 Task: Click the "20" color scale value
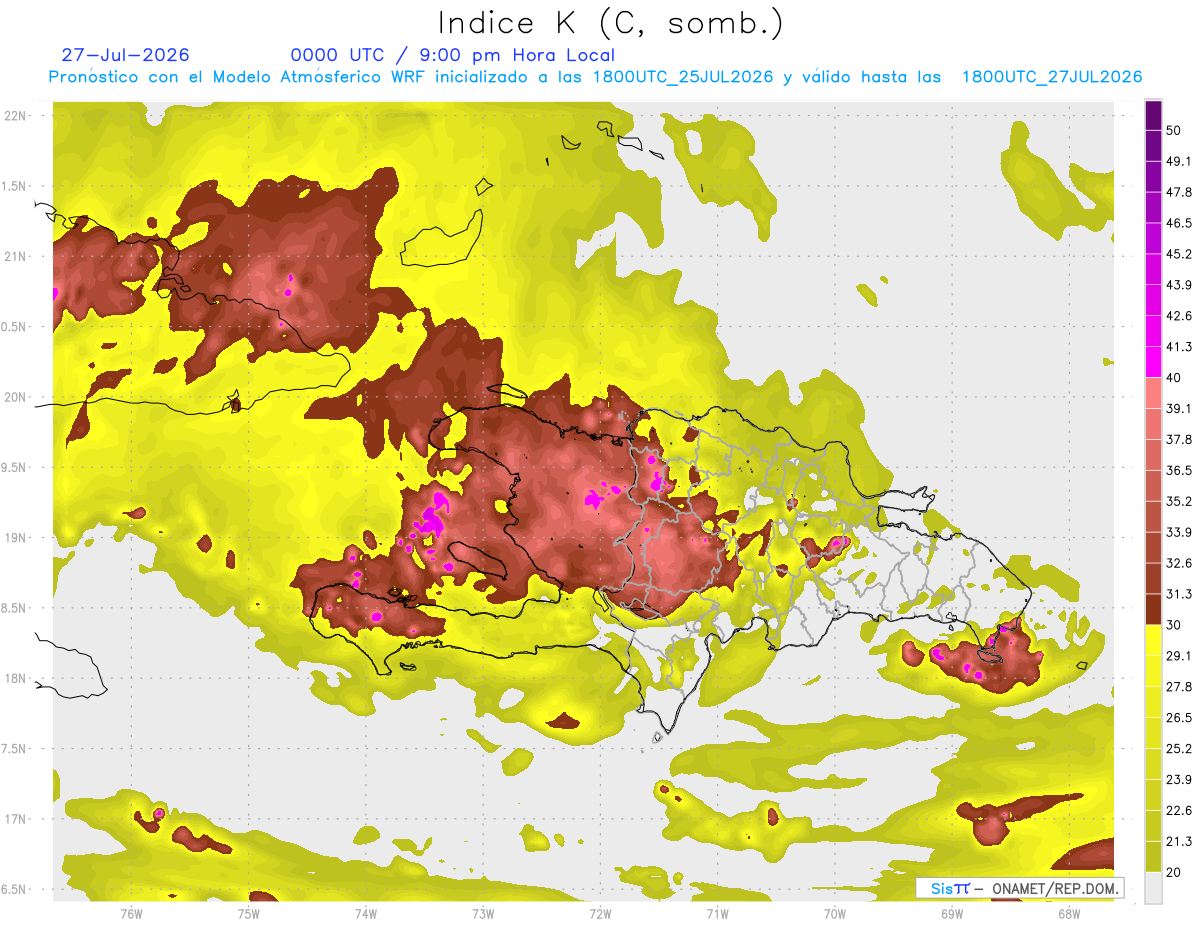pyautogui.click(x=1175, y=873)
